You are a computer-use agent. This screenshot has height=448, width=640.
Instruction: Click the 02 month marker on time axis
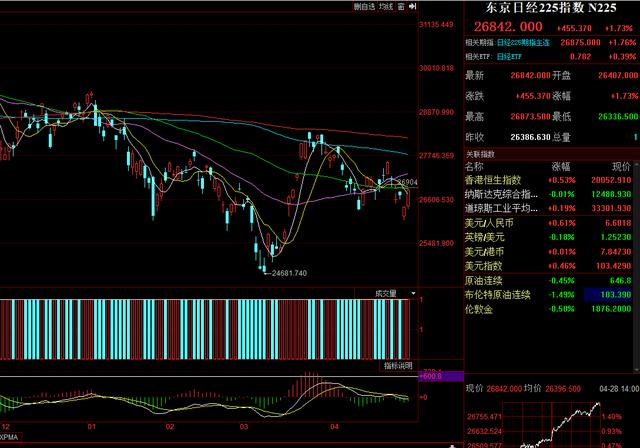point(170,427)
